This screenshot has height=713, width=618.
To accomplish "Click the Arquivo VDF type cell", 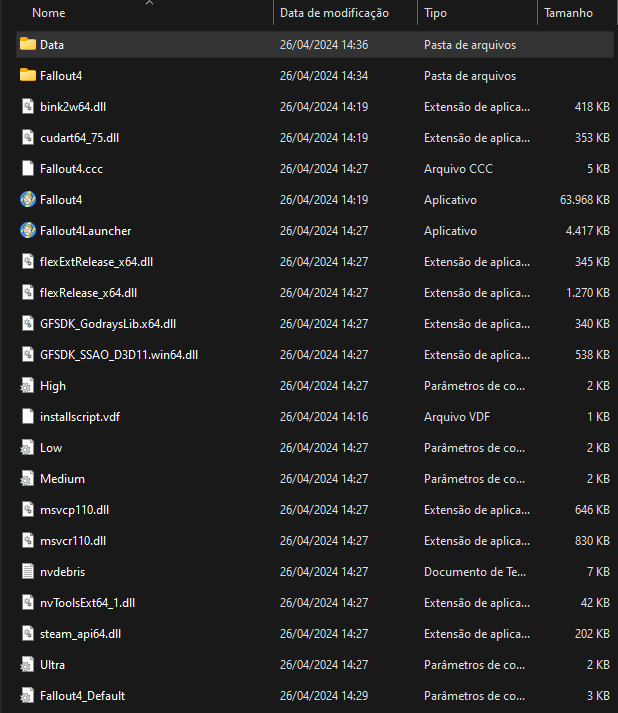I will coord(457,417).
